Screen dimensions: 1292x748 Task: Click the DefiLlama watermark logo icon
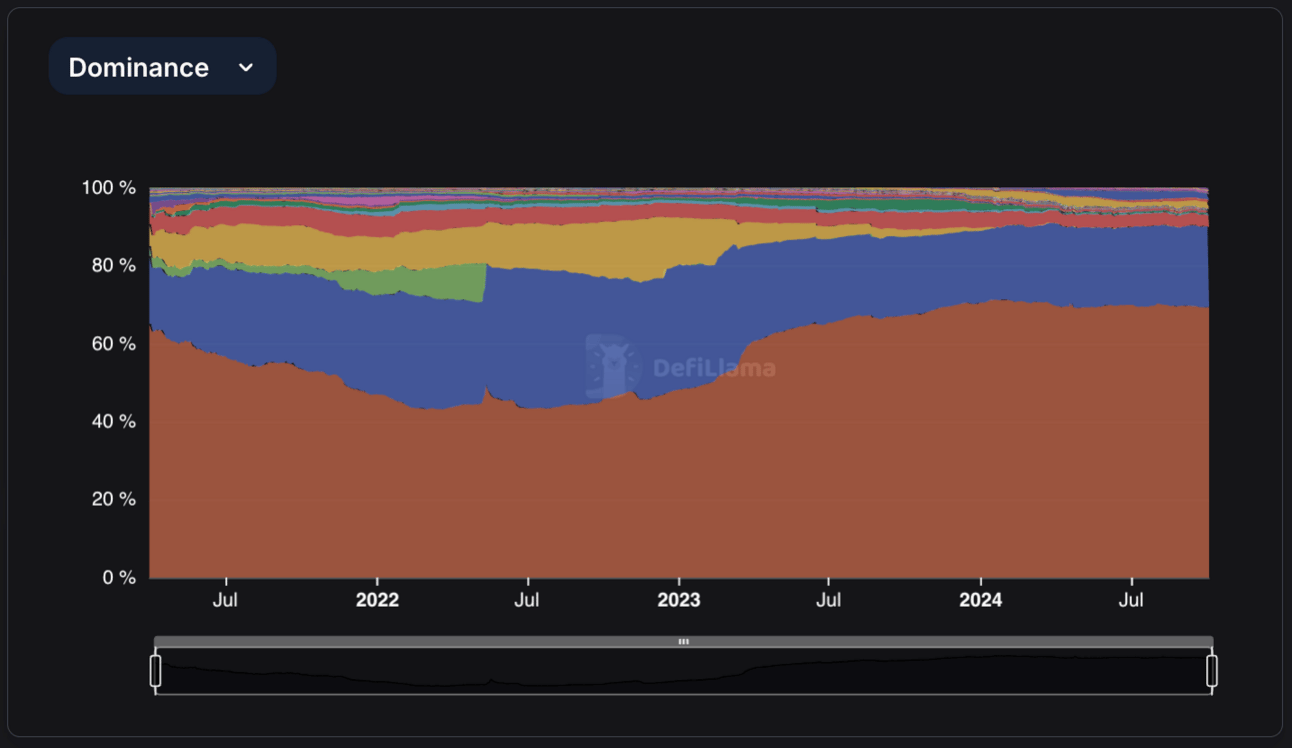point(612,367)
